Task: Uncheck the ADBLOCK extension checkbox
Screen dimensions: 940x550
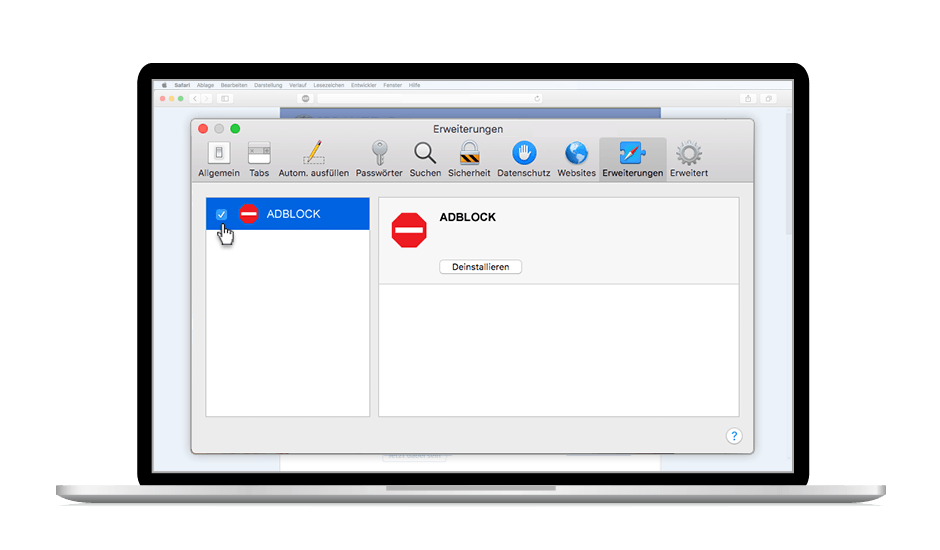Action: coord(221,214)
